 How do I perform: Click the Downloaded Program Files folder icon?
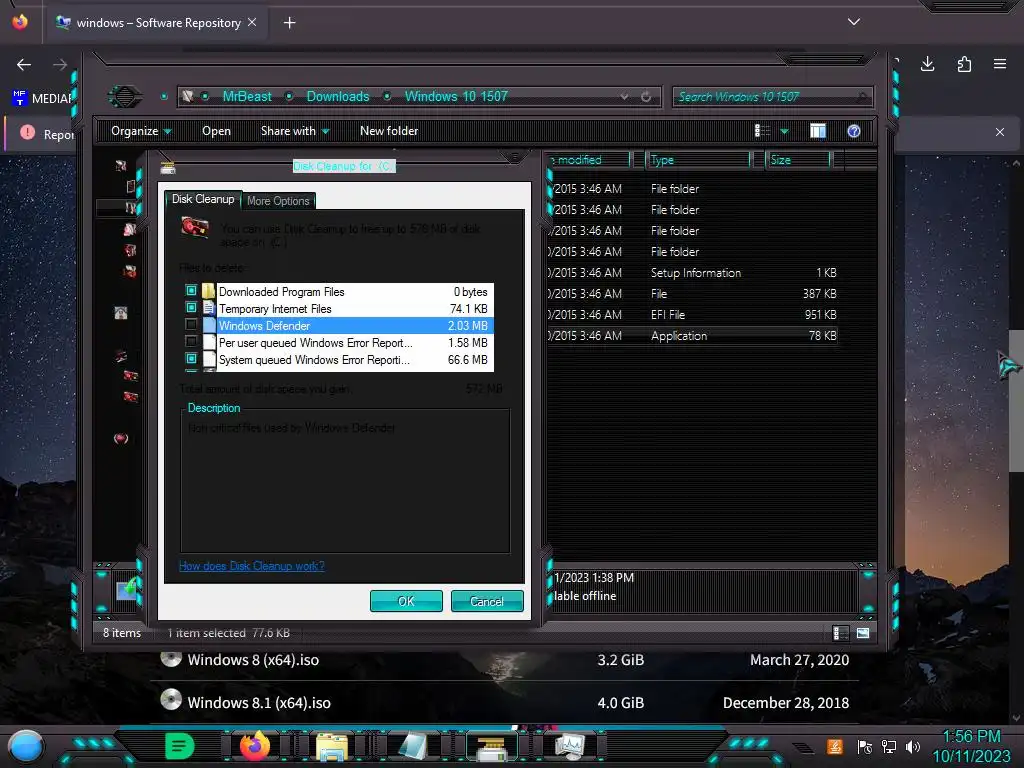point(208,291)
